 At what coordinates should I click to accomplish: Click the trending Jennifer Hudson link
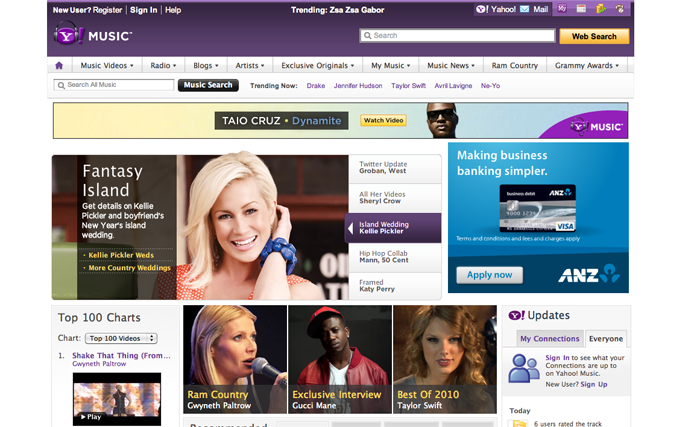pos(358,86)
